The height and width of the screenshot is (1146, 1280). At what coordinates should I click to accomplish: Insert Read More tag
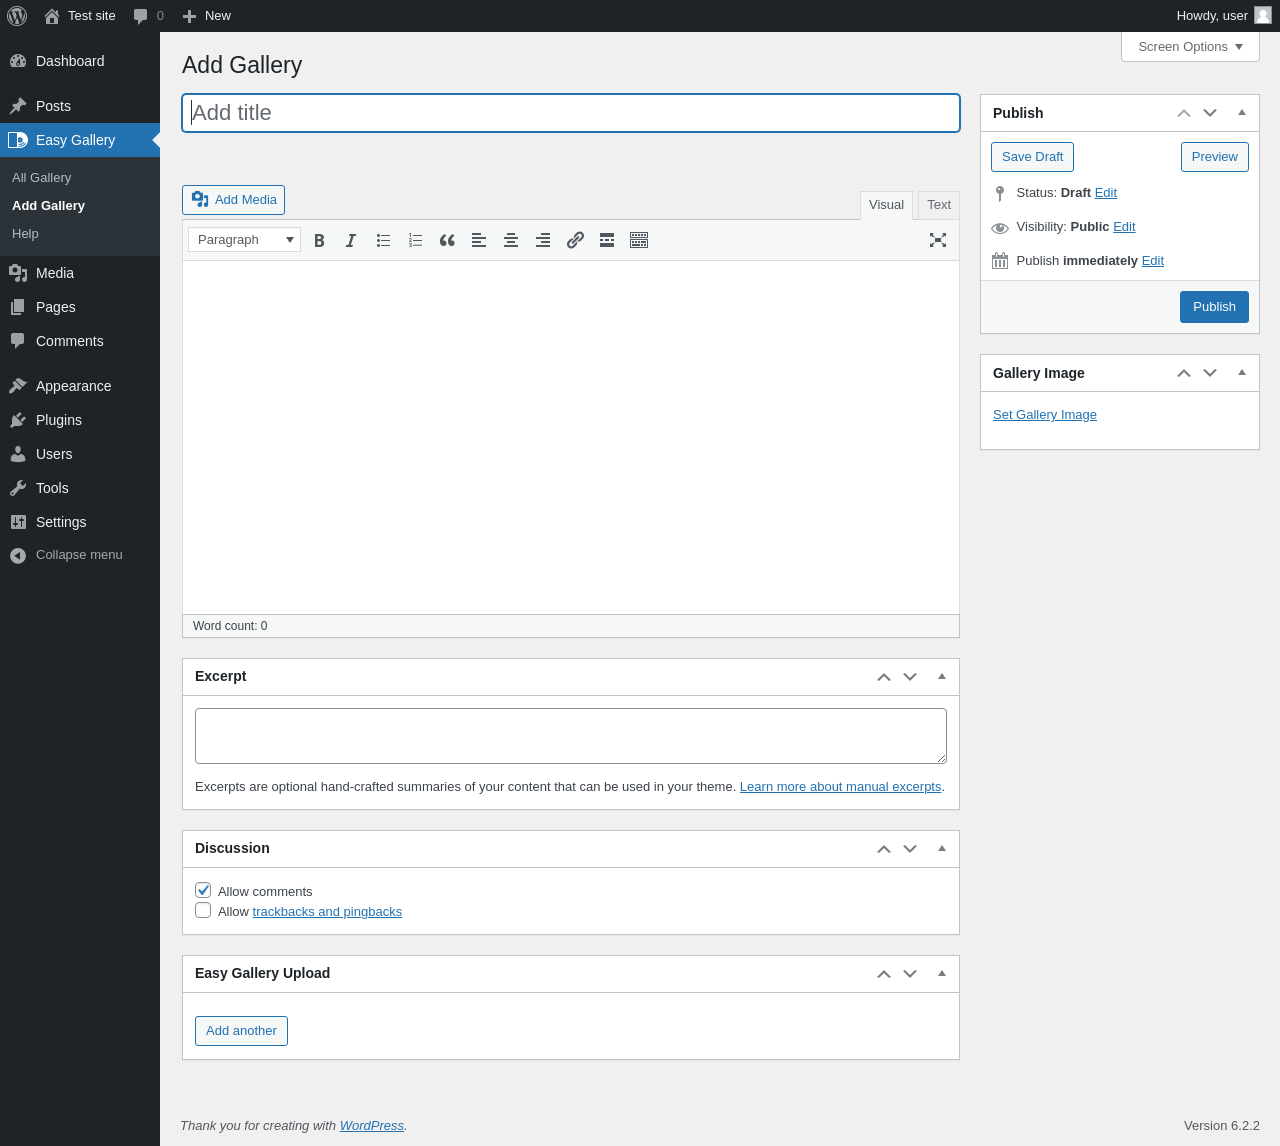pos(607,240)
